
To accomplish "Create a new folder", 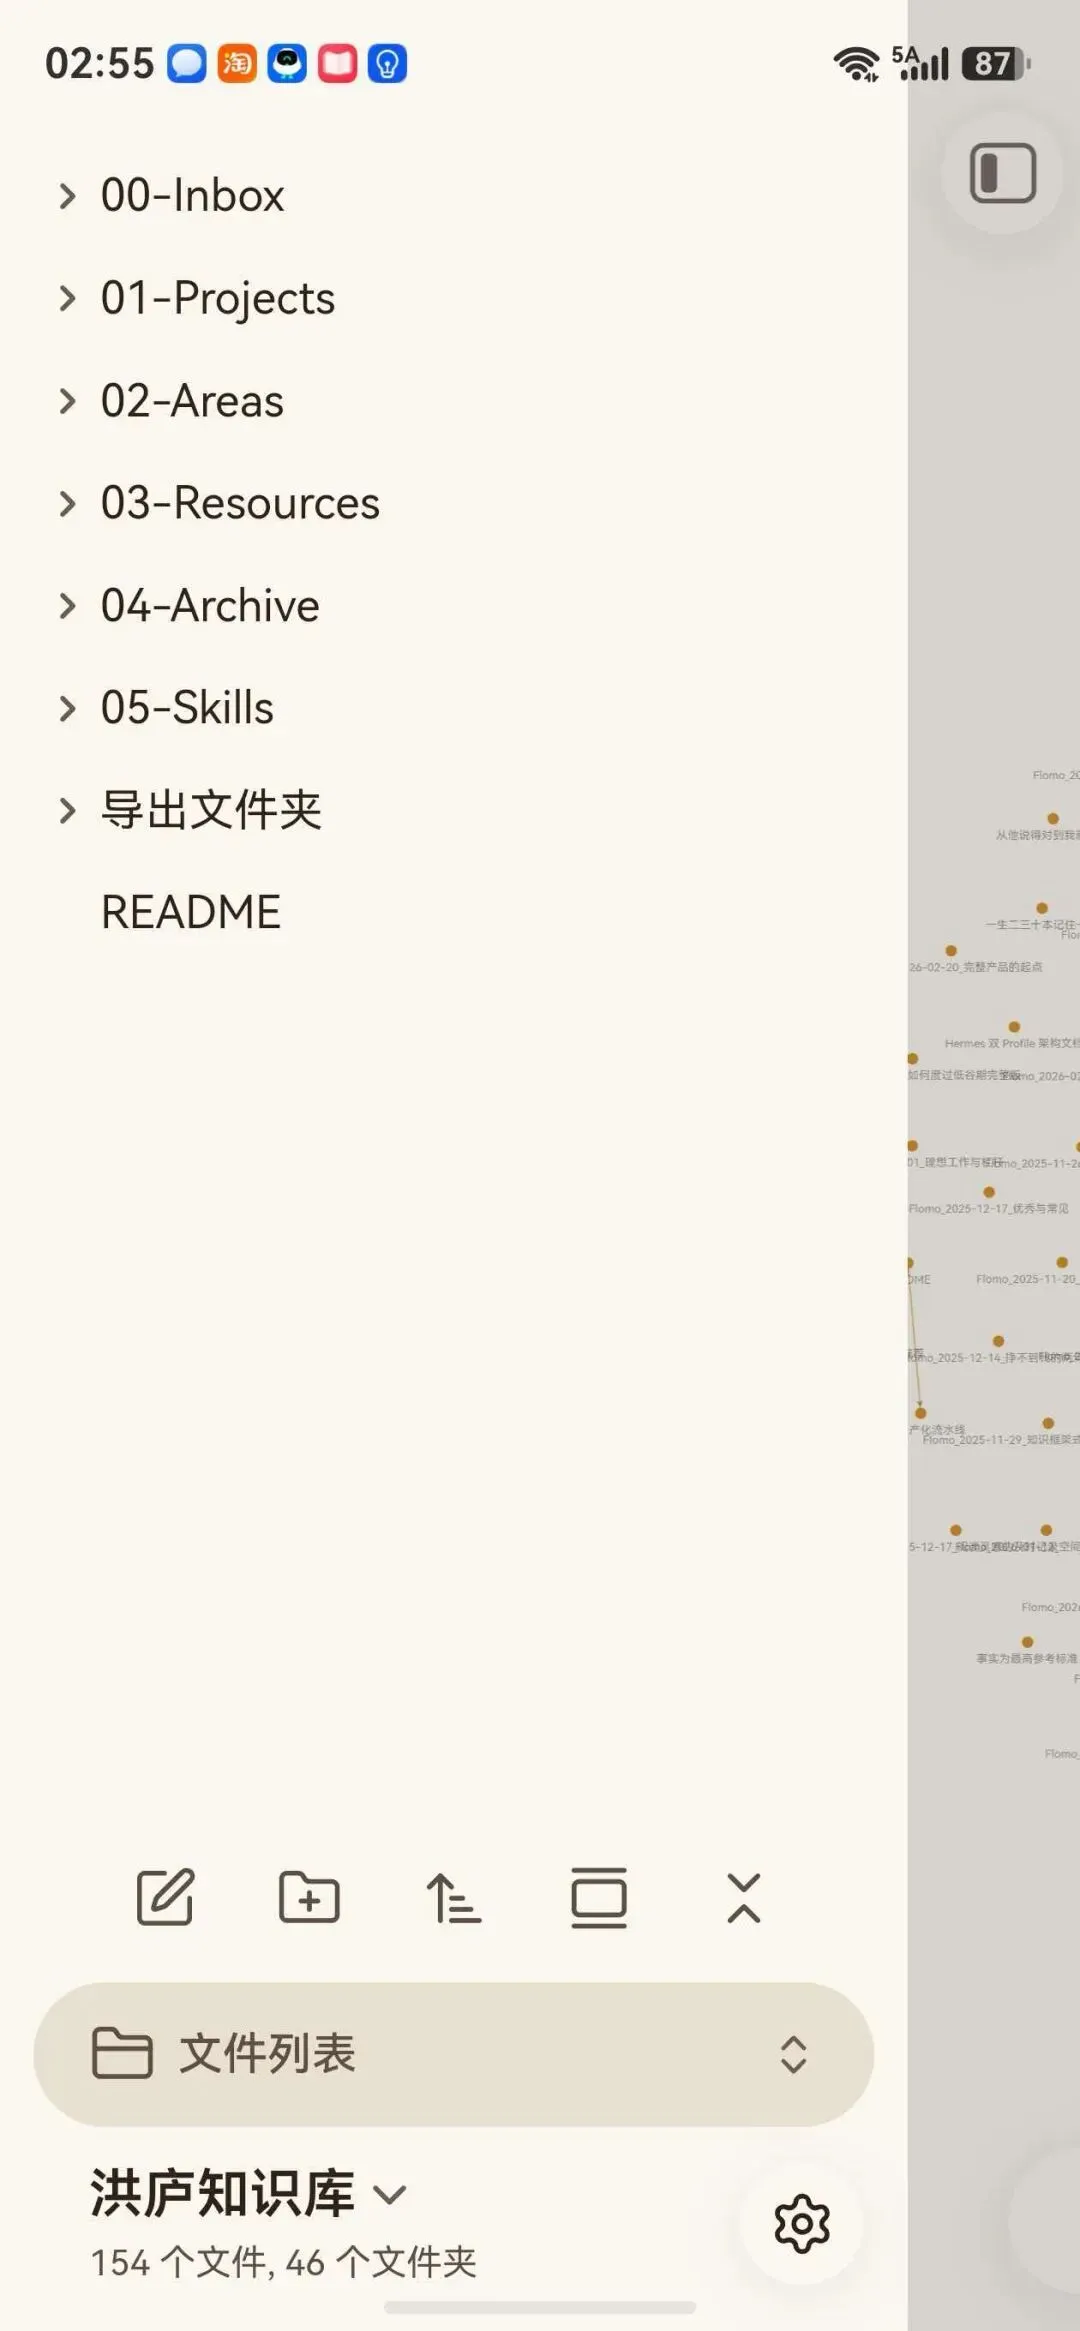I will [309, 1897].
